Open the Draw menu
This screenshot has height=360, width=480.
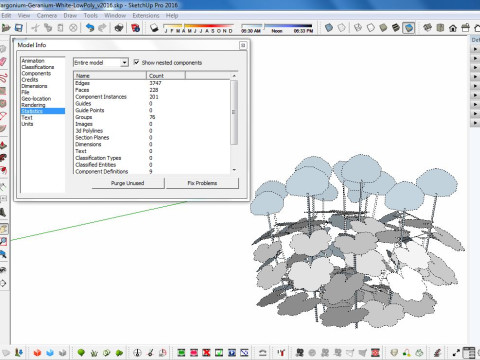(x=70, y=15)
